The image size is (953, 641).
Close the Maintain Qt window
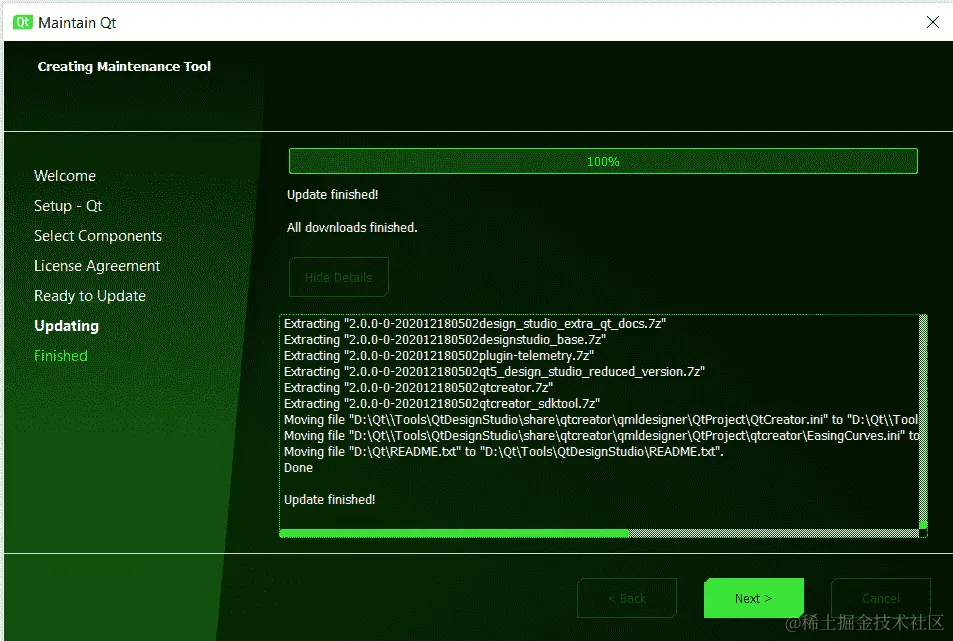point(932,22)
